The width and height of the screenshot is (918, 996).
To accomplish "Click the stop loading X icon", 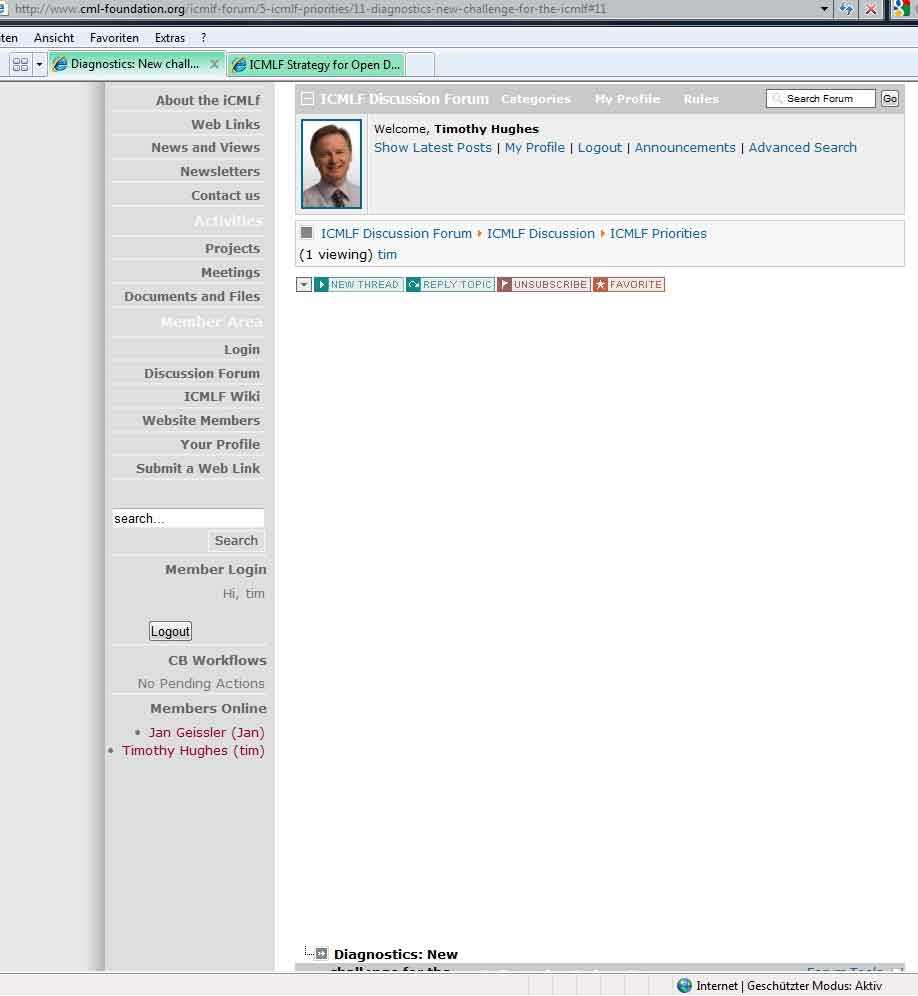I will [x=871, y=9].
